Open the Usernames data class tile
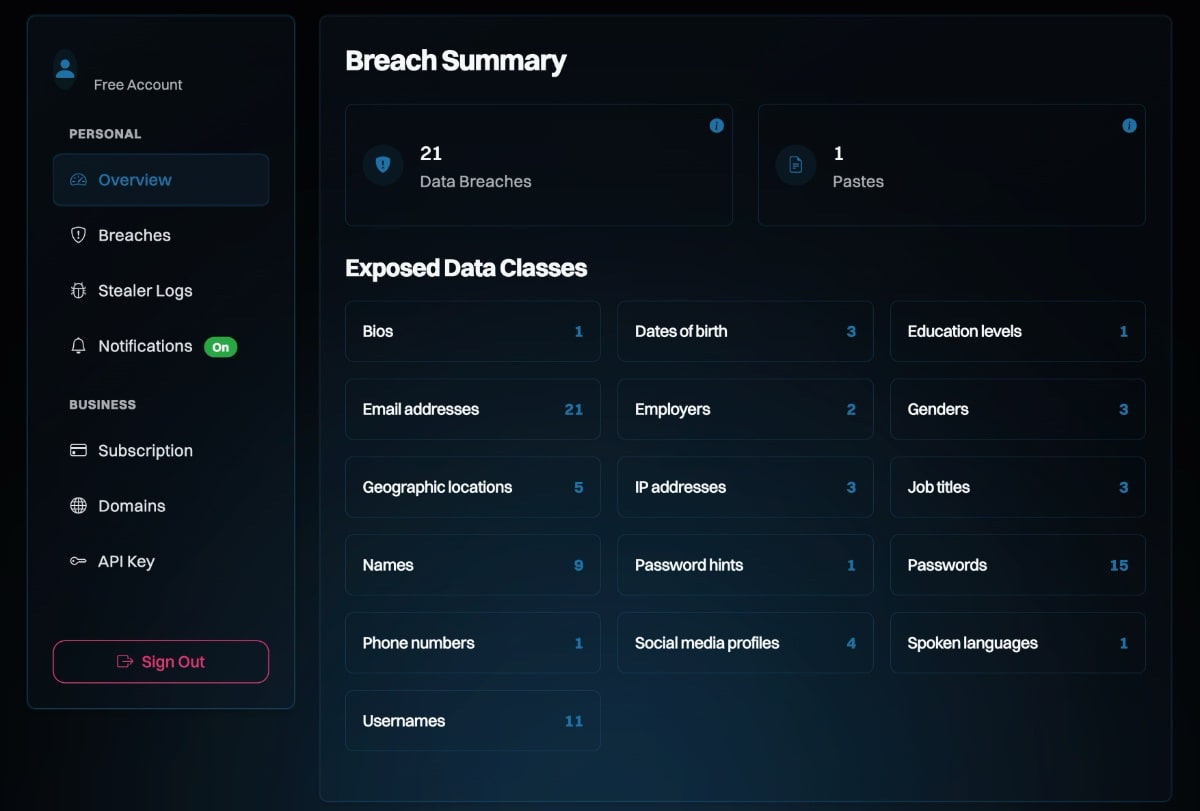1200x811 pixels. pyautogui.click(x=472, y=721)
